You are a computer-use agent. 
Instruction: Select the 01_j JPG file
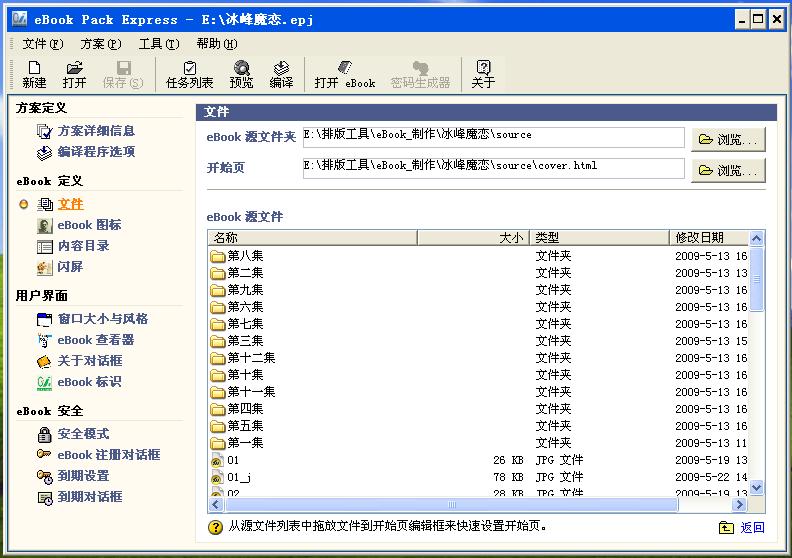click(231, 478)
